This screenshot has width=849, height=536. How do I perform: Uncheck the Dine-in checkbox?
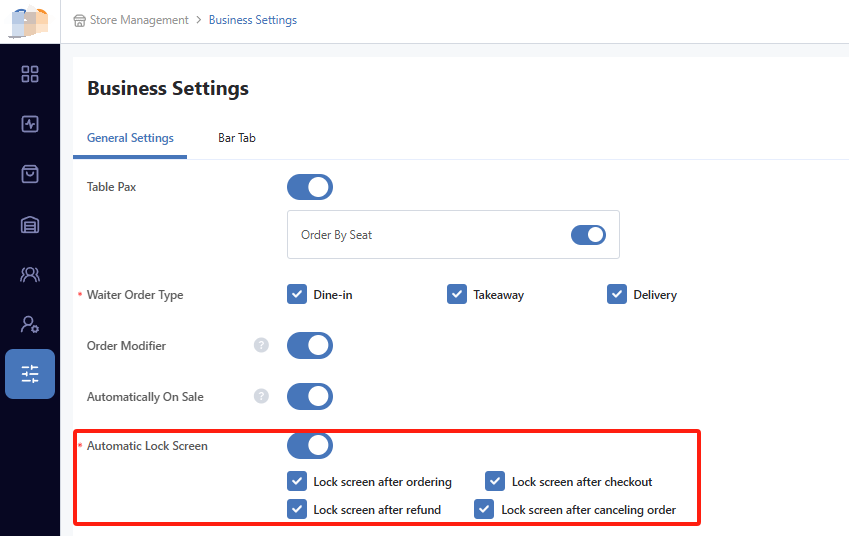pos(297,294)
